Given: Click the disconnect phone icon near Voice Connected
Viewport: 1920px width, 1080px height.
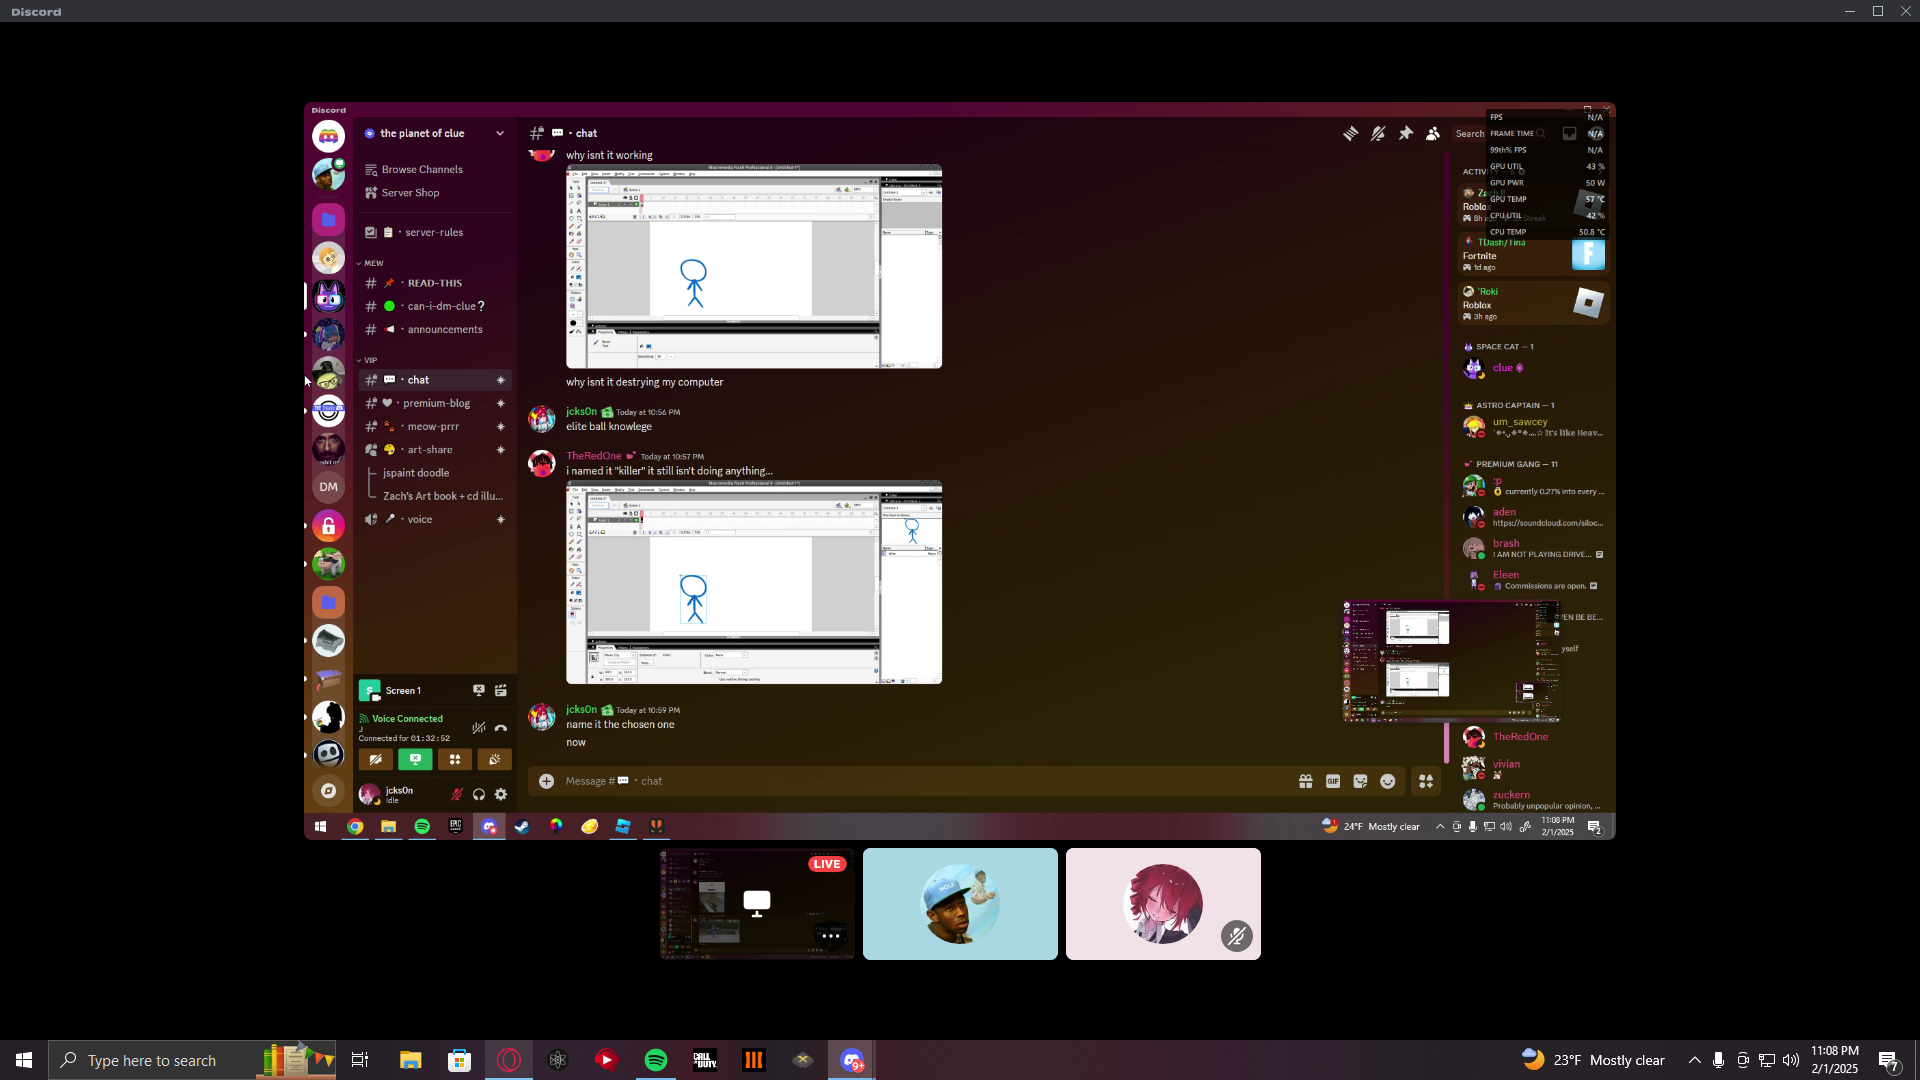Looking at the screenshot, I should (501, 728).
